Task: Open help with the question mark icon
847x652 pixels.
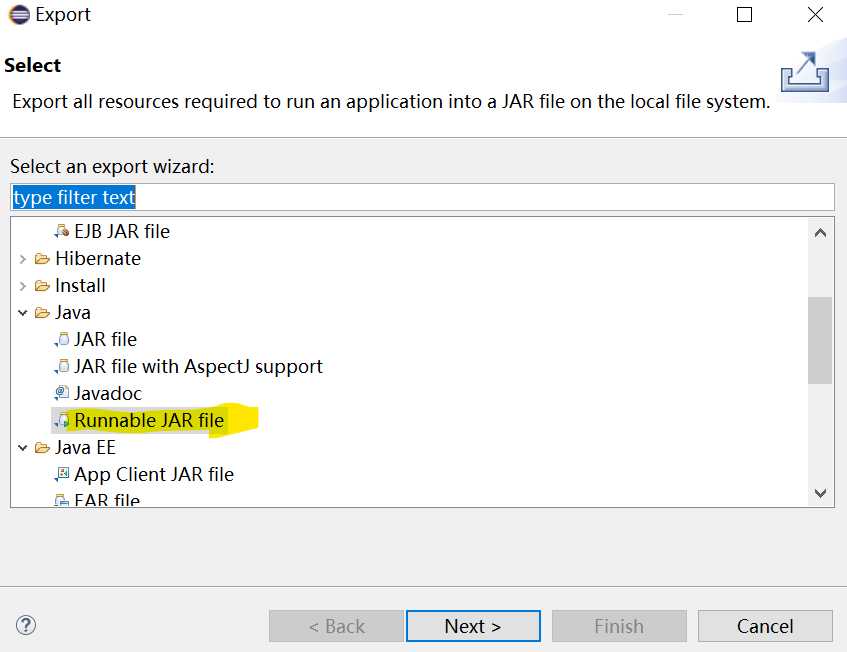Action: click(x=26, y=625)
